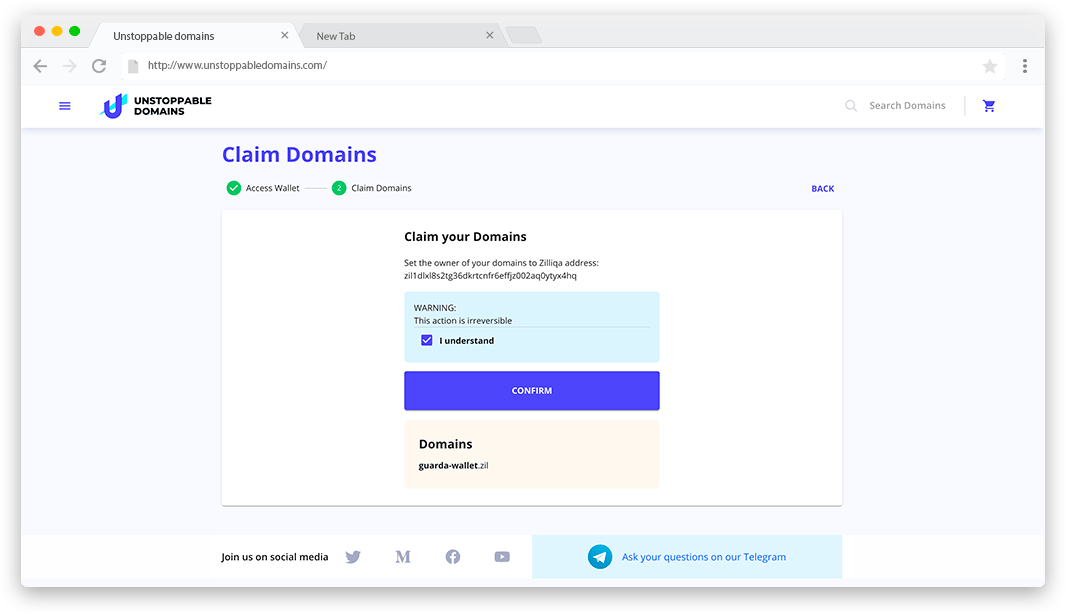Open the hamburger navigation menu
Viewport: 1066px width, 614px height.
coord(65,106)
